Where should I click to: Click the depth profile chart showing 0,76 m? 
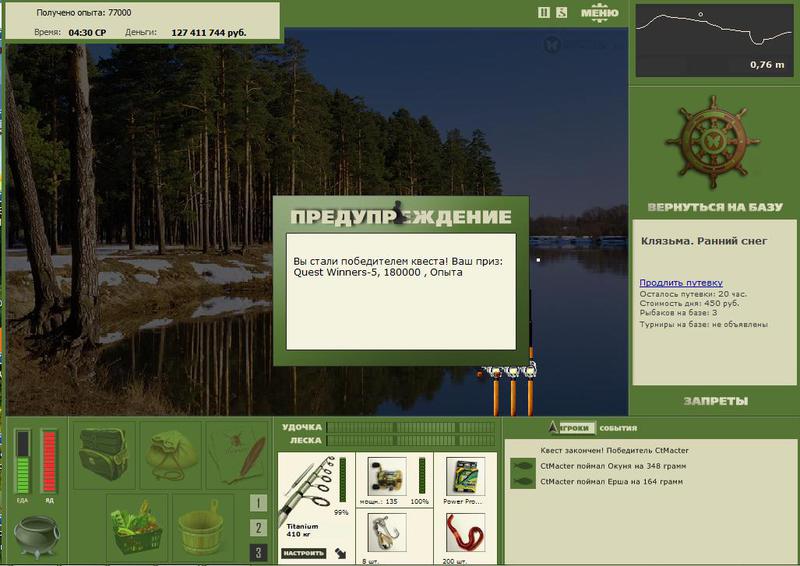714,41
